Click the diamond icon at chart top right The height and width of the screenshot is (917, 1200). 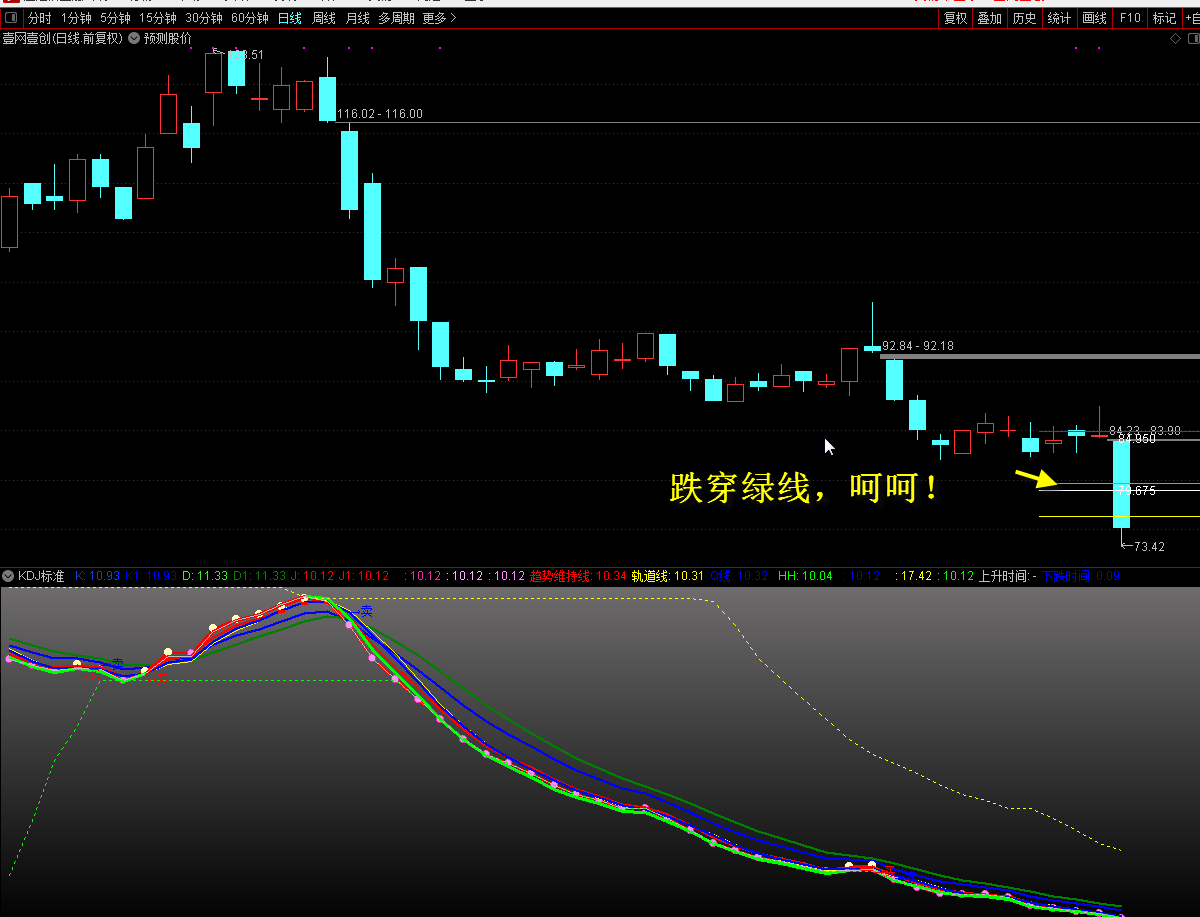point(1177,38)
